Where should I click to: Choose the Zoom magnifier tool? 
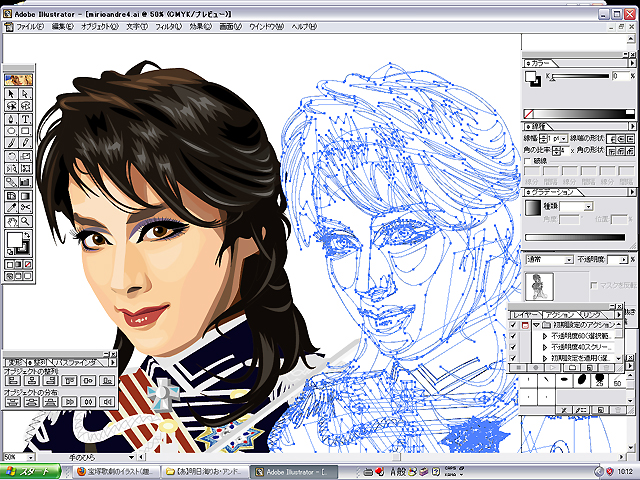pyautogui.click(x=25, y=219)
